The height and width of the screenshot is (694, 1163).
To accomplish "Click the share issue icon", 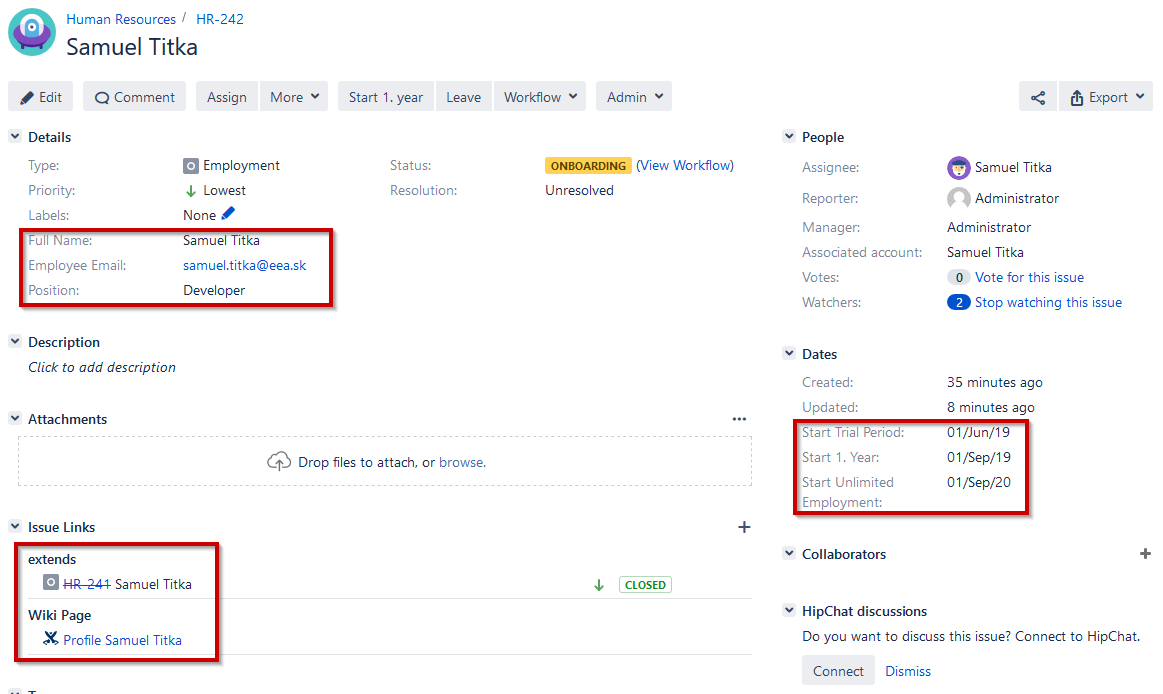I will click(1038, 97).
